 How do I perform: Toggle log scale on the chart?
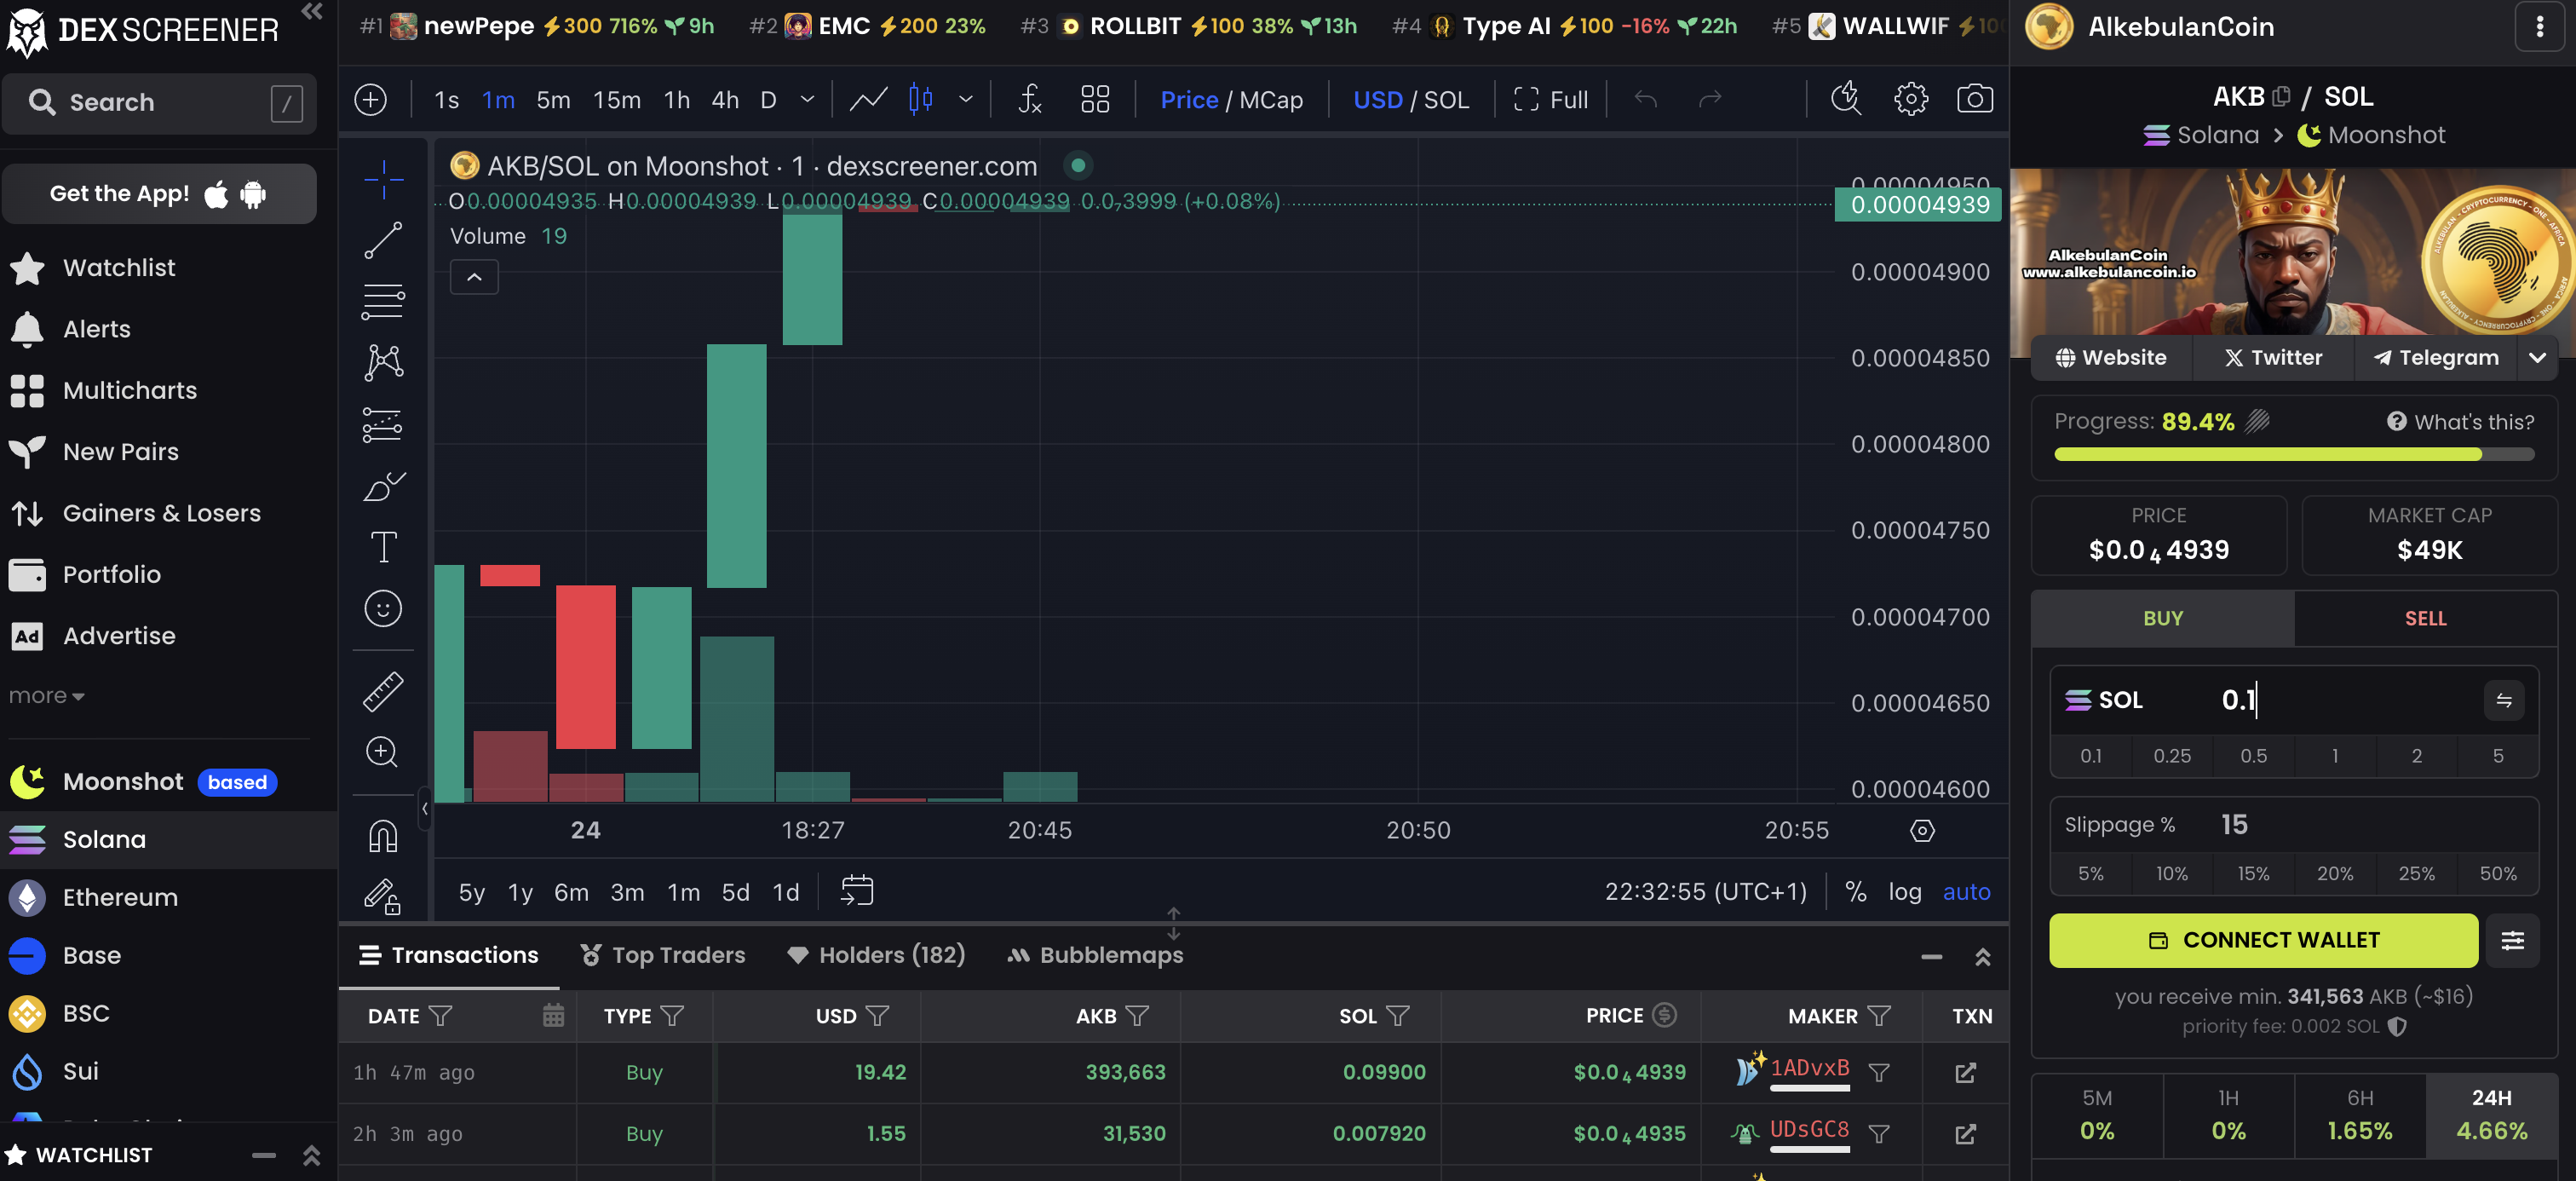[x=1905, y=892]
